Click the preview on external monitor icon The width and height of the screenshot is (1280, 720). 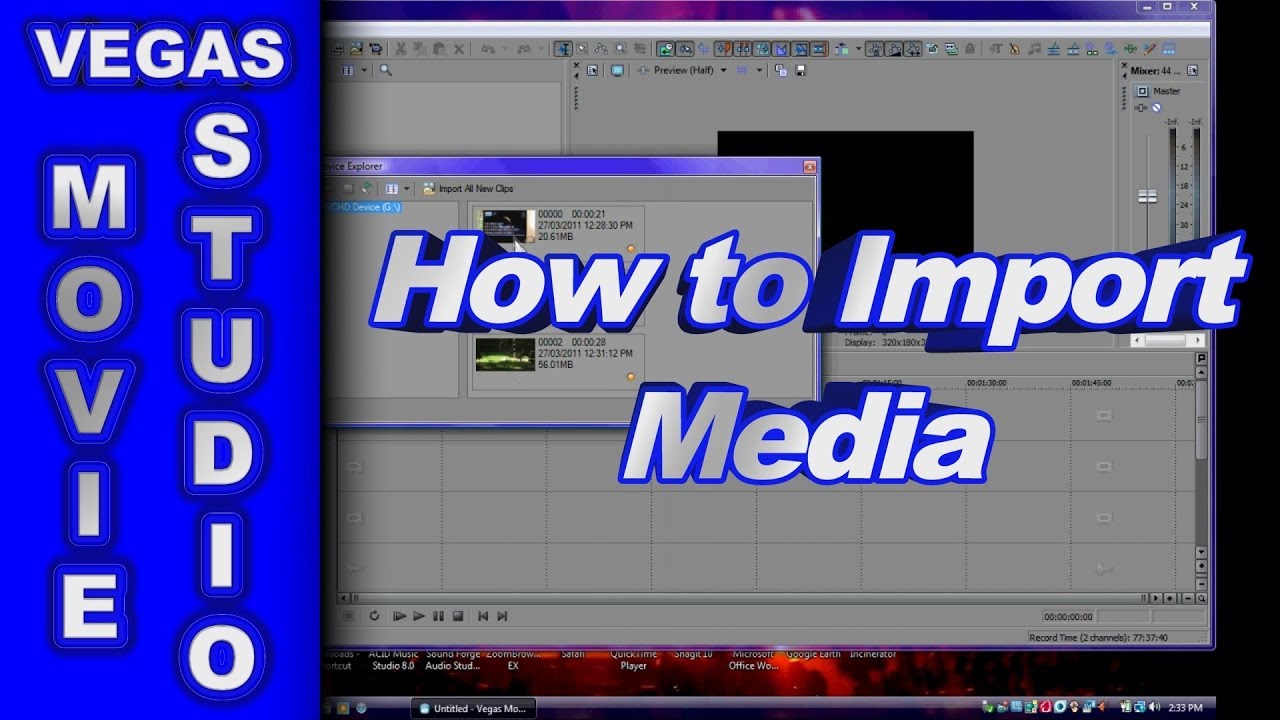617,70
